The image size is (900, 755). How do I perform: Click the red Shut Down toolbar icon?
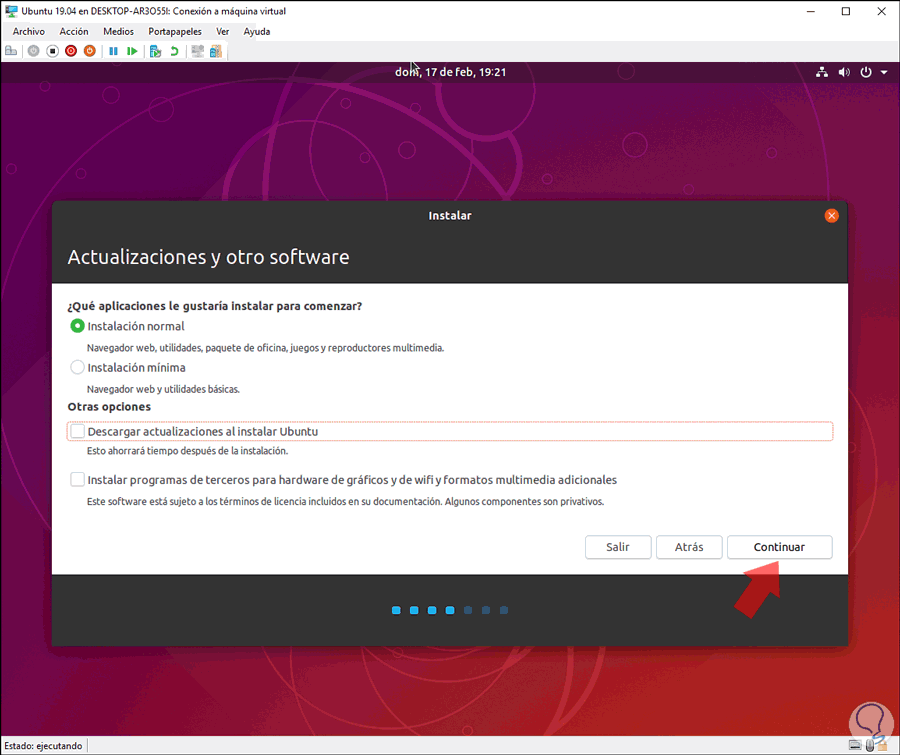(x=71, y=51)
